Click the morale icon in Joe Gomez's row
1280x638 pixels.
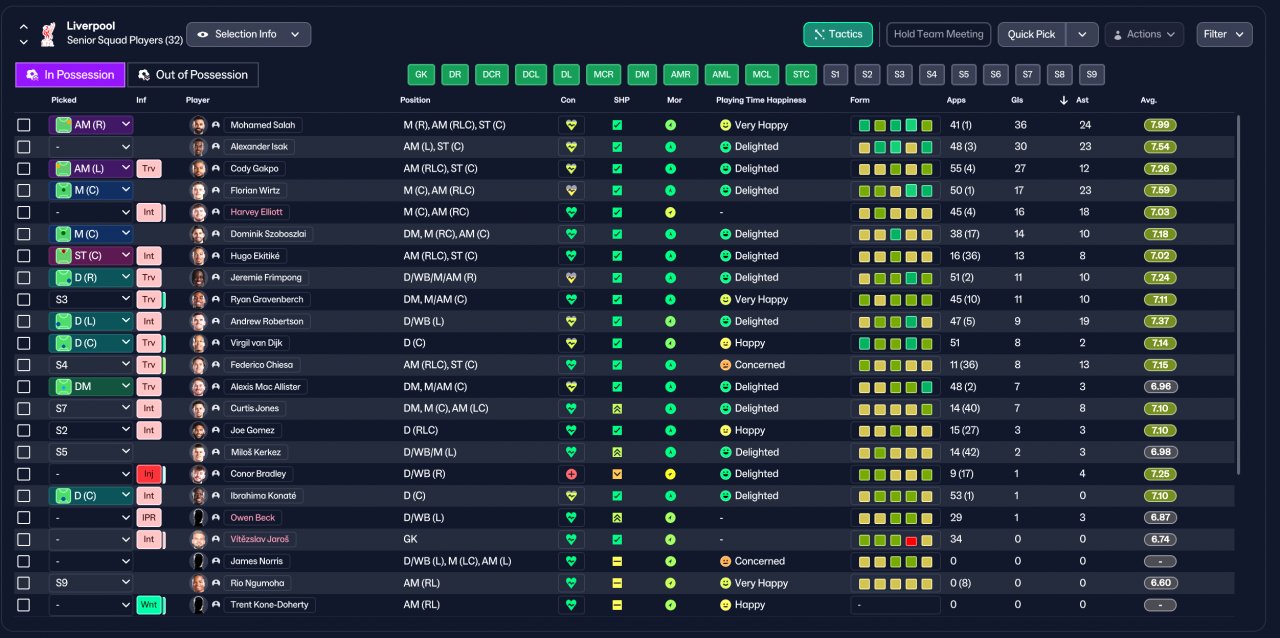670,430
